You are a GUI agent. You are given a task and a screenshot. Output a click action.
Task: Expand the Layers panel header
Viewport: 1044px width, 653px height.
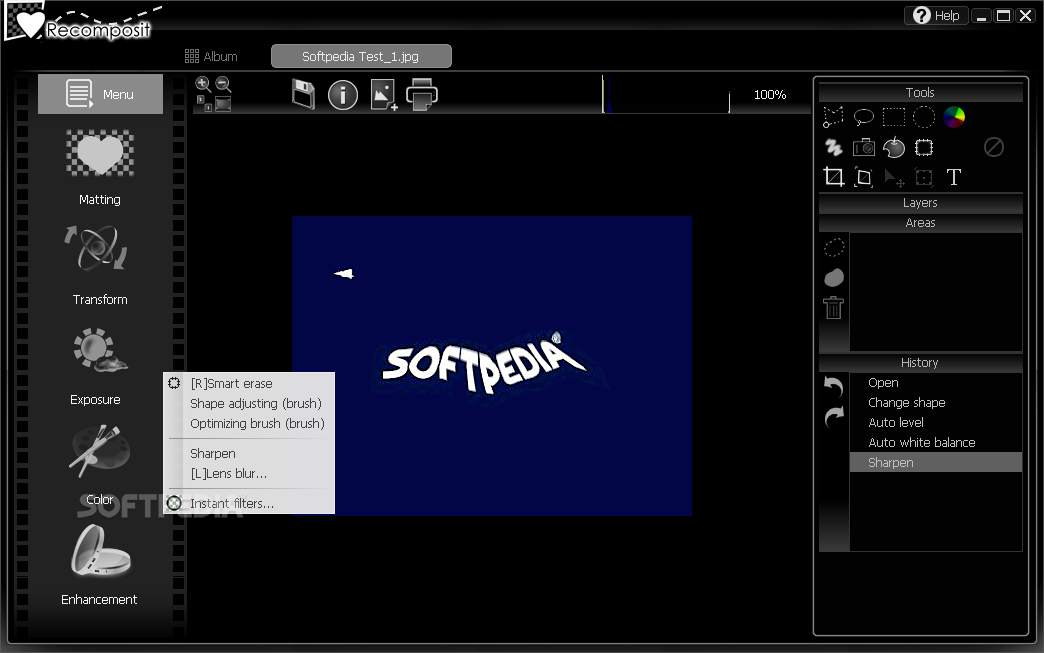click(920, 202)
